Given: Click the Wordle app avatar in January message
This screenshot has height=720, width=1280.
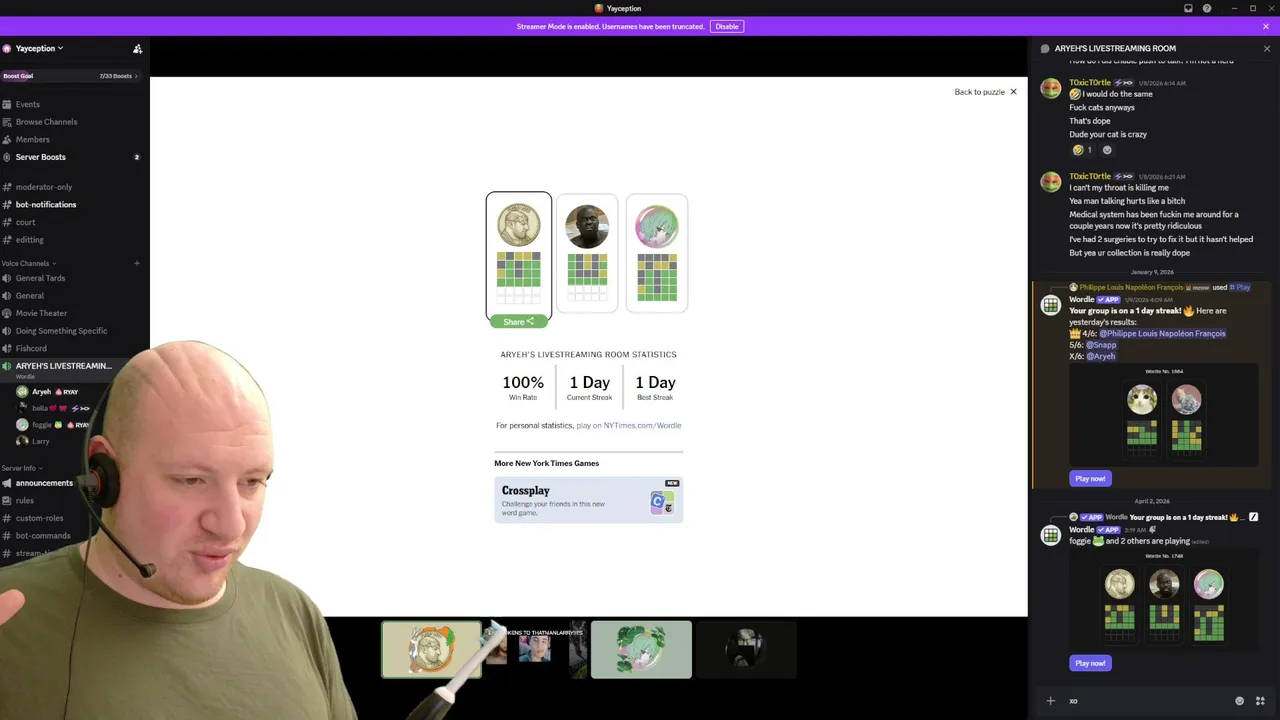Looking at the screenshot, I should (x=1050, y=305).
